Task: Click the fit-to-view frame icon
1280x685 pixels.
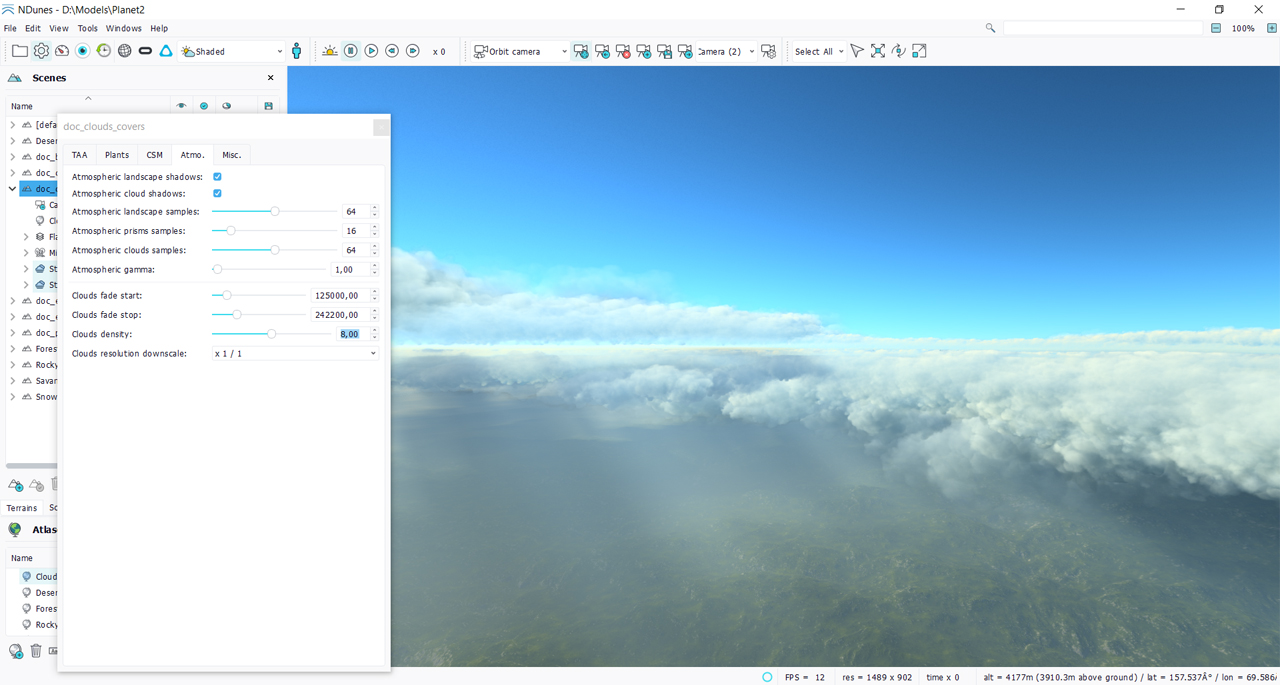Action: 878,51
